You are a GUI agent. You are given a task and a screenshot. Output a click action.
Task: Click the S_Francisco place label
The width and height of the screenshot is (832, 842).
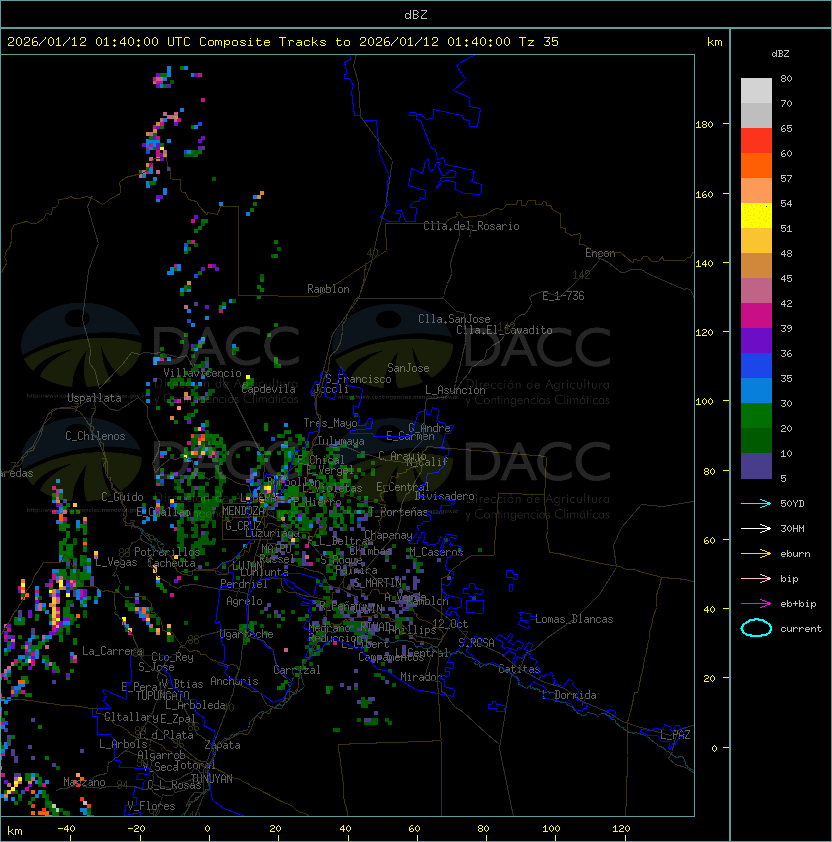[358, 379]
